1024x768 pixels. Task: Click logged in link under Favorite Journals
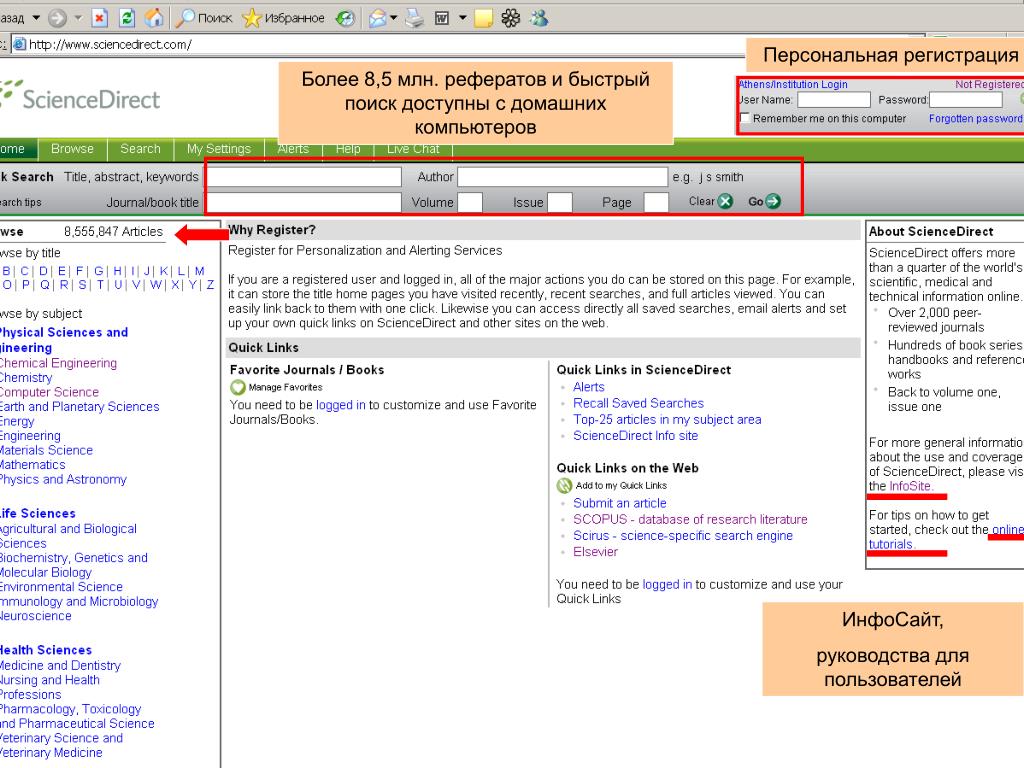click(341, 405)
